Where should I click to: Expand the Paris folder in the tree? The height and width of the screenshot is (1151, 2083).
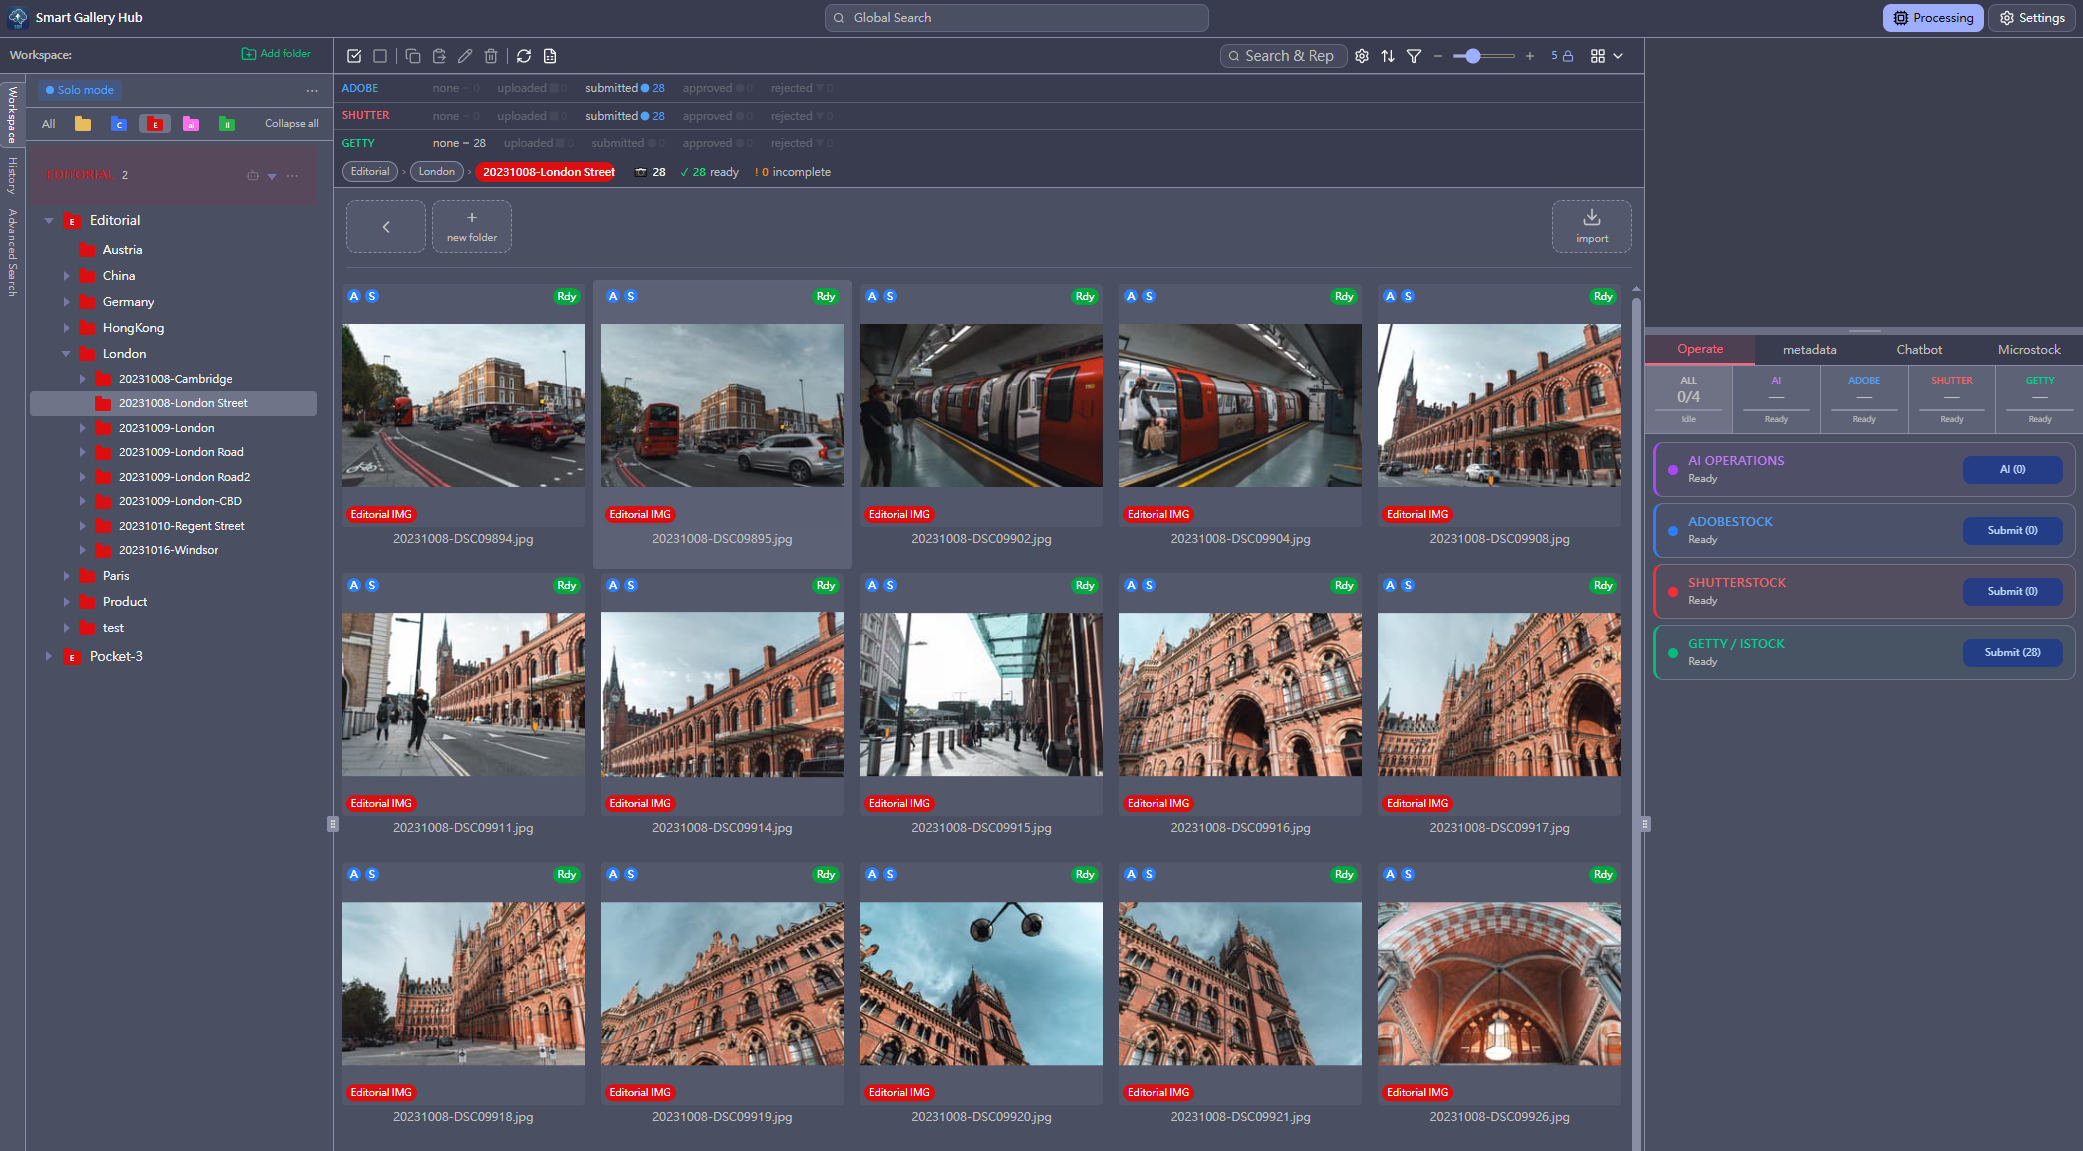[68, 575]
